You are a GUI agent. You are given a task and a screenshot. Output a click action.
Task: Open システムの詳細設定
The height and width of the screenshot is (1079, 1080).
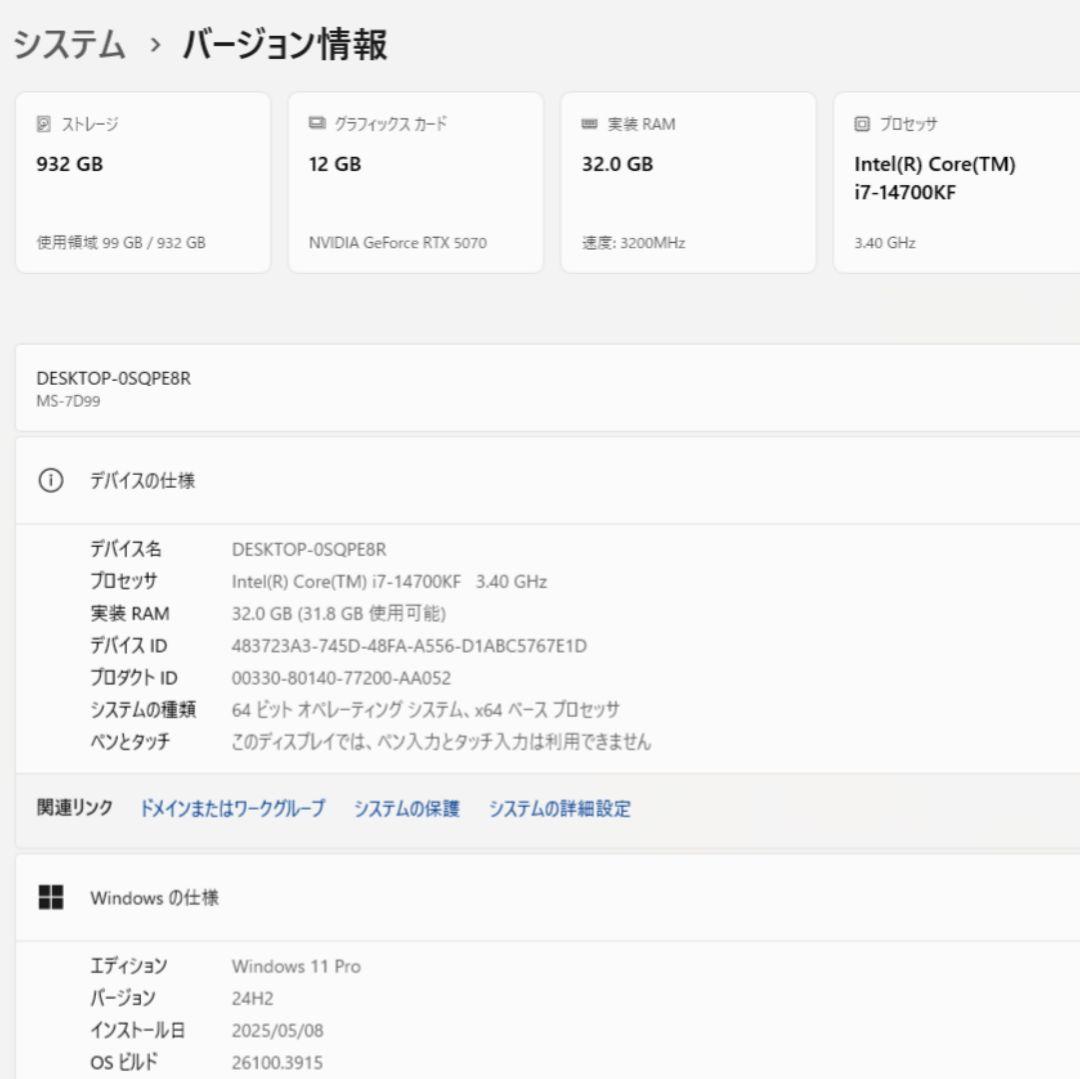click(560, 809)
